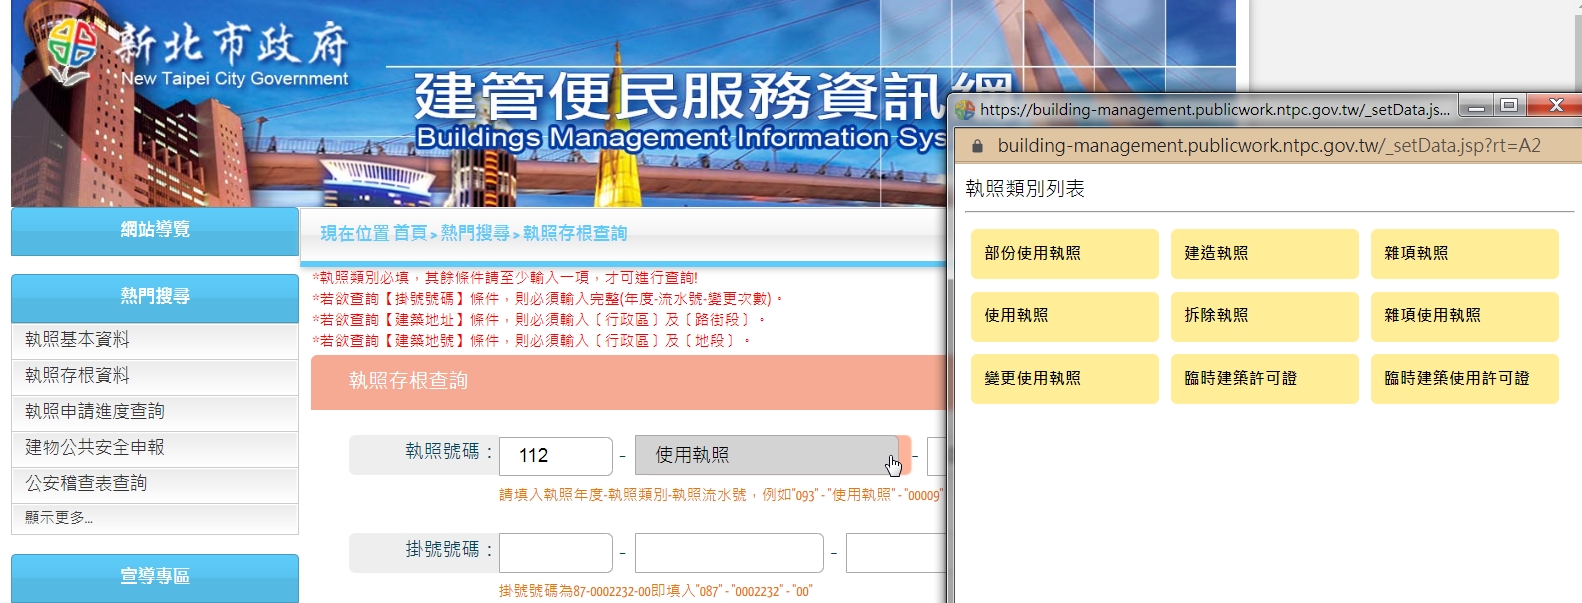Minimize the popup license type window
This screenshot has height=603, width=1582.
tap(1475, 105)
